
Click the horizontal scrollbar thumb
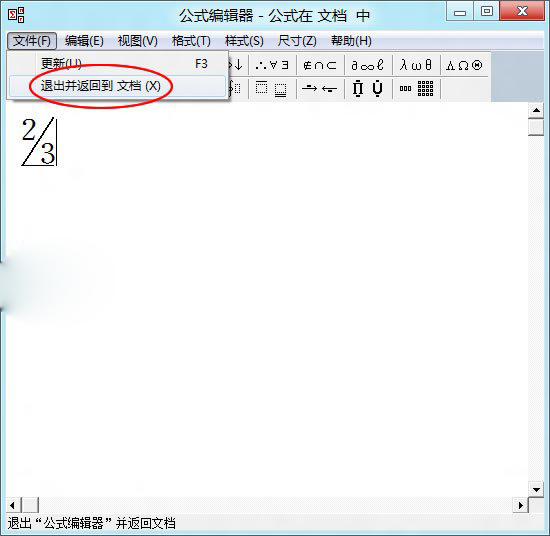(30, 505)
